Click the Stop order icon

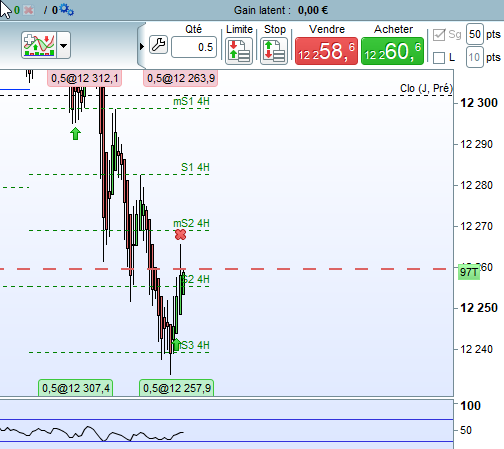274,51
